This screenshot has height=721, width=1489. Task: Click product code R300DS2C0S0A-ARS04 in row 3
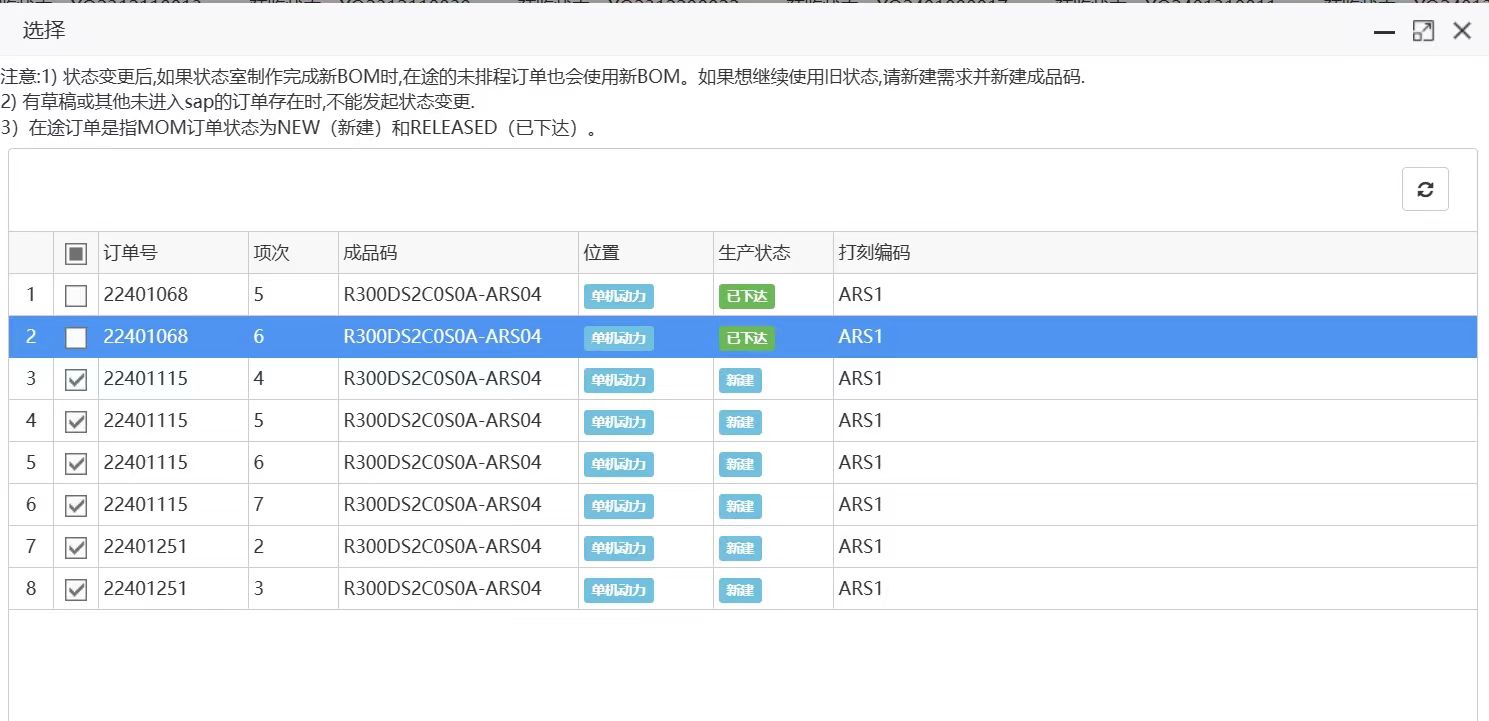pos(442,379)
